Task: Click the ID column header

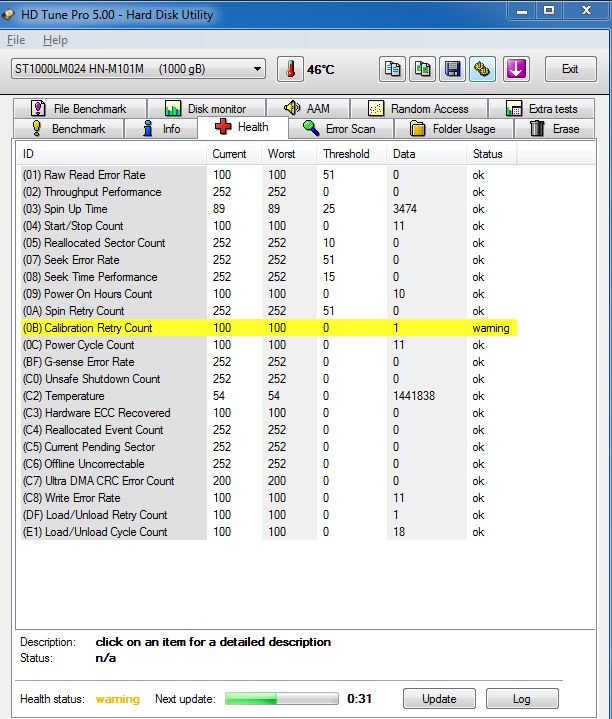Action: point(111,154)
